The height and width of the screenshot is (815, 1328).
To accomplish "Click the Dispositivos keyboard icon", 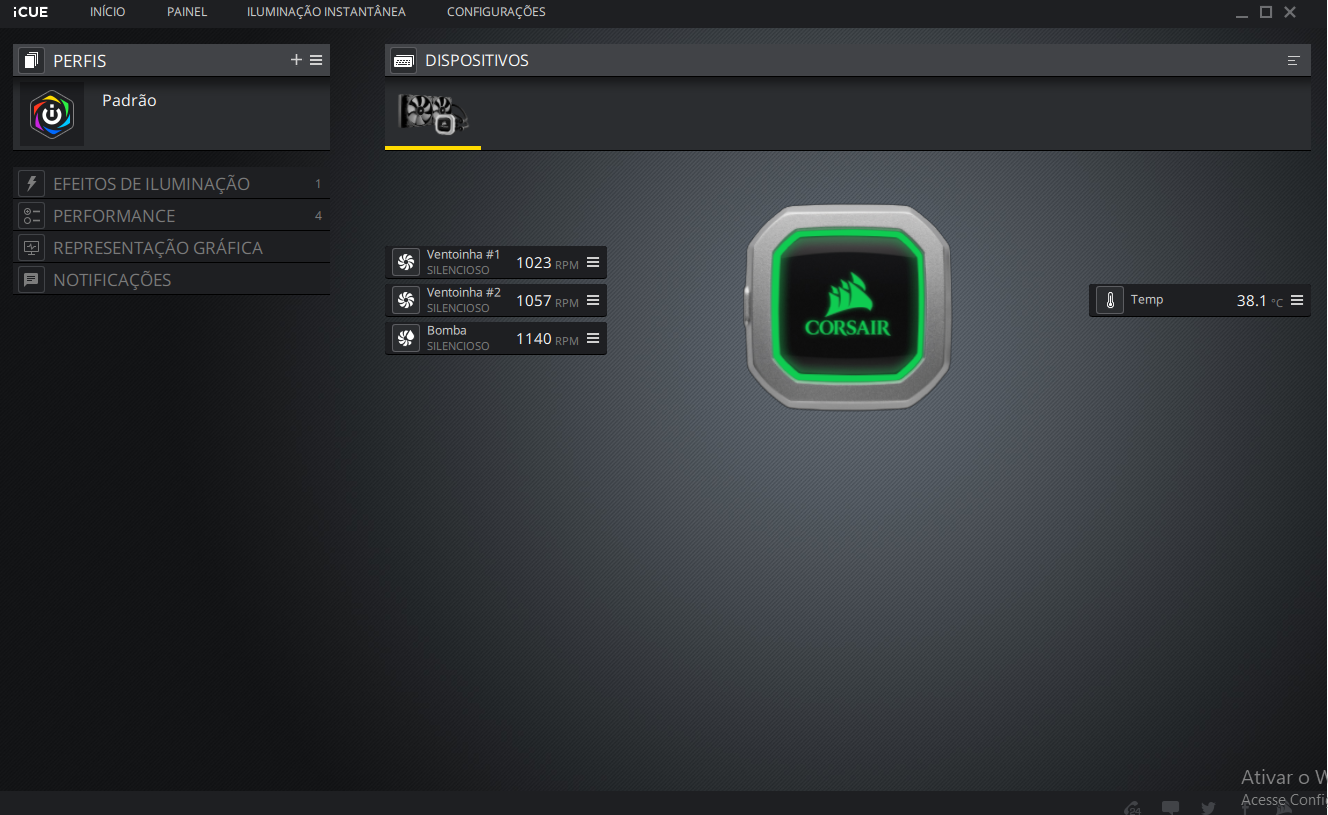I will pos(404,60).
